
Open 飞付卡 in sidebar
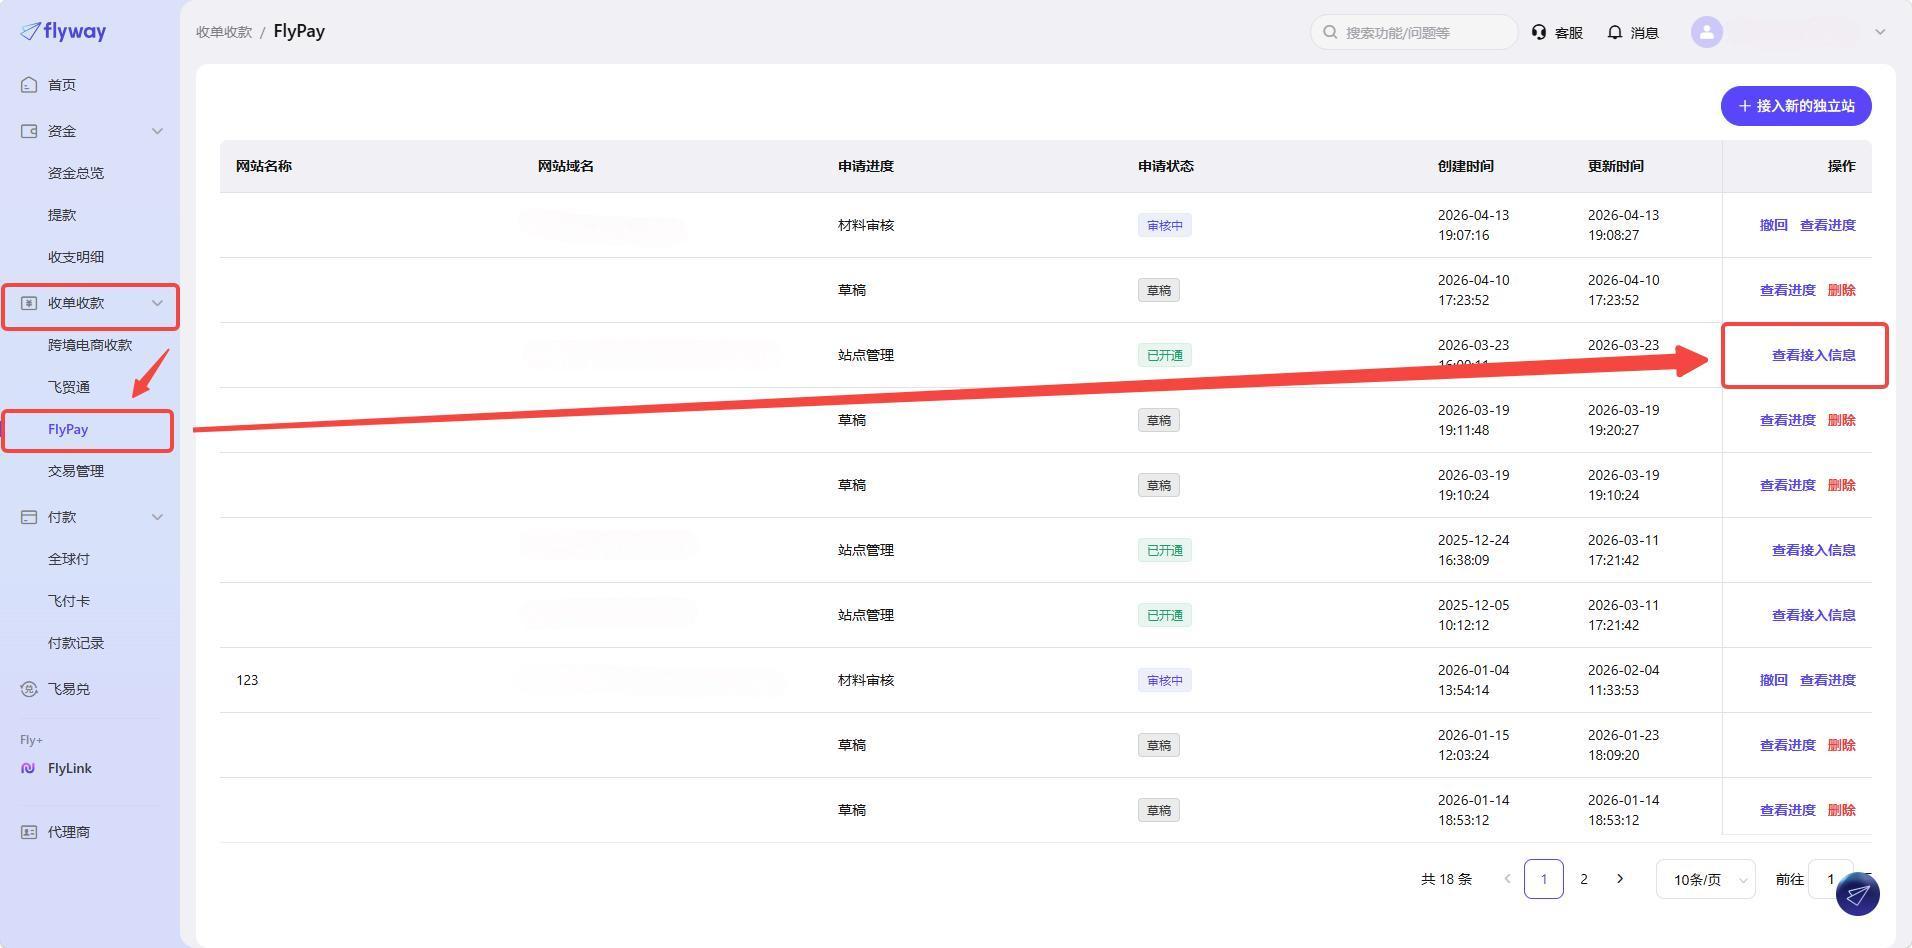pyautogui.click(x=69, y=601)
